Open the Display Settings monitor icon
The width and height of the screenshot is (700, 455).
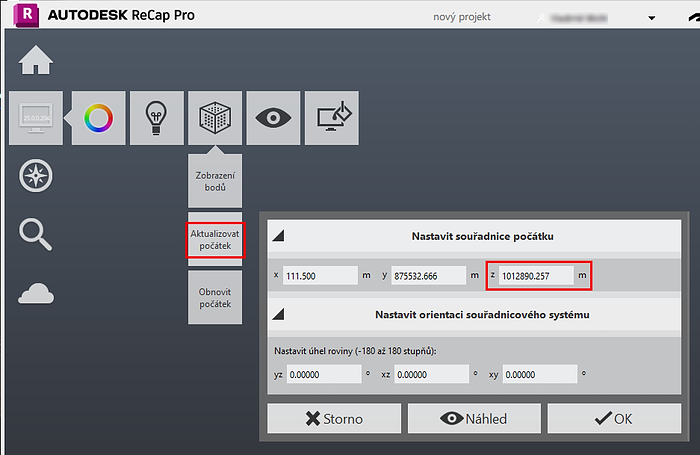[x=36, y=118]
